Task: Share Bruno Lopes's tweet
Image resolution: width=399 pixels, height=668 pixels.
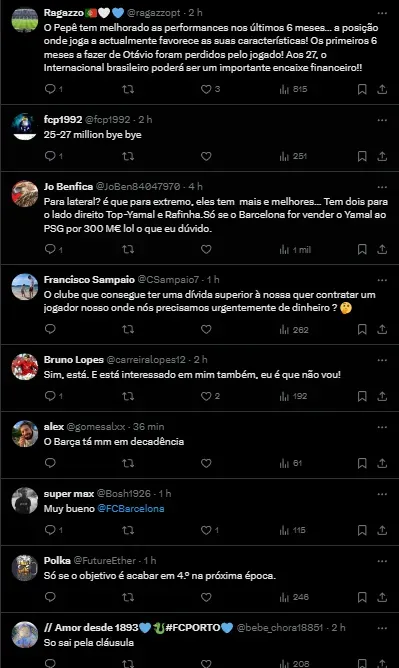Action: 382,396
